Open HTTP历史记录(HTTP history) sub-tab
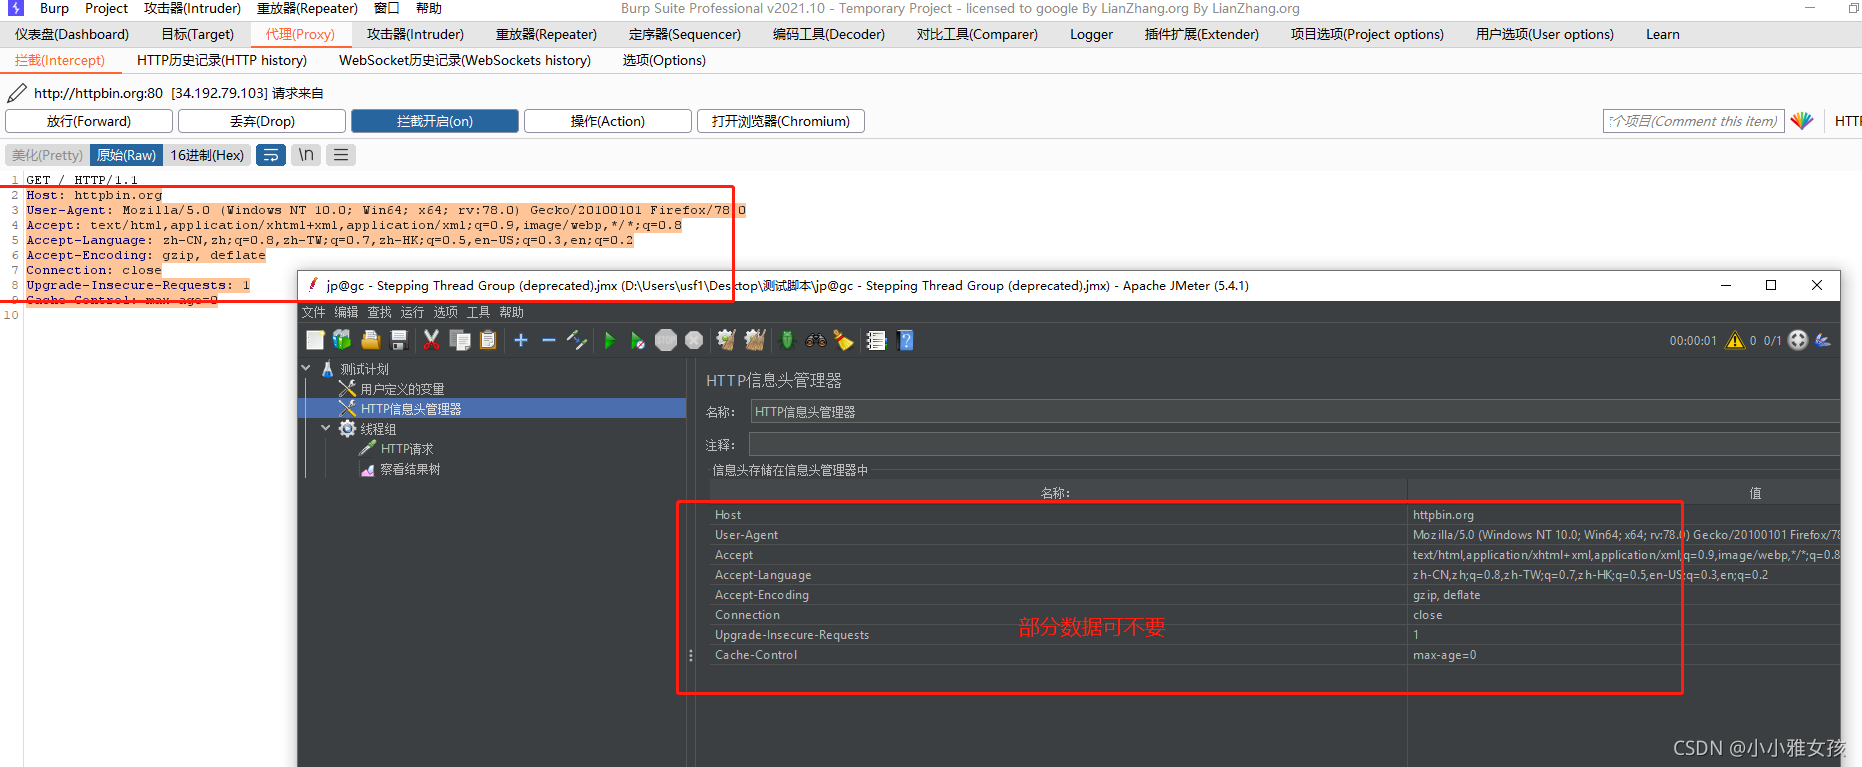 point(222,60)
